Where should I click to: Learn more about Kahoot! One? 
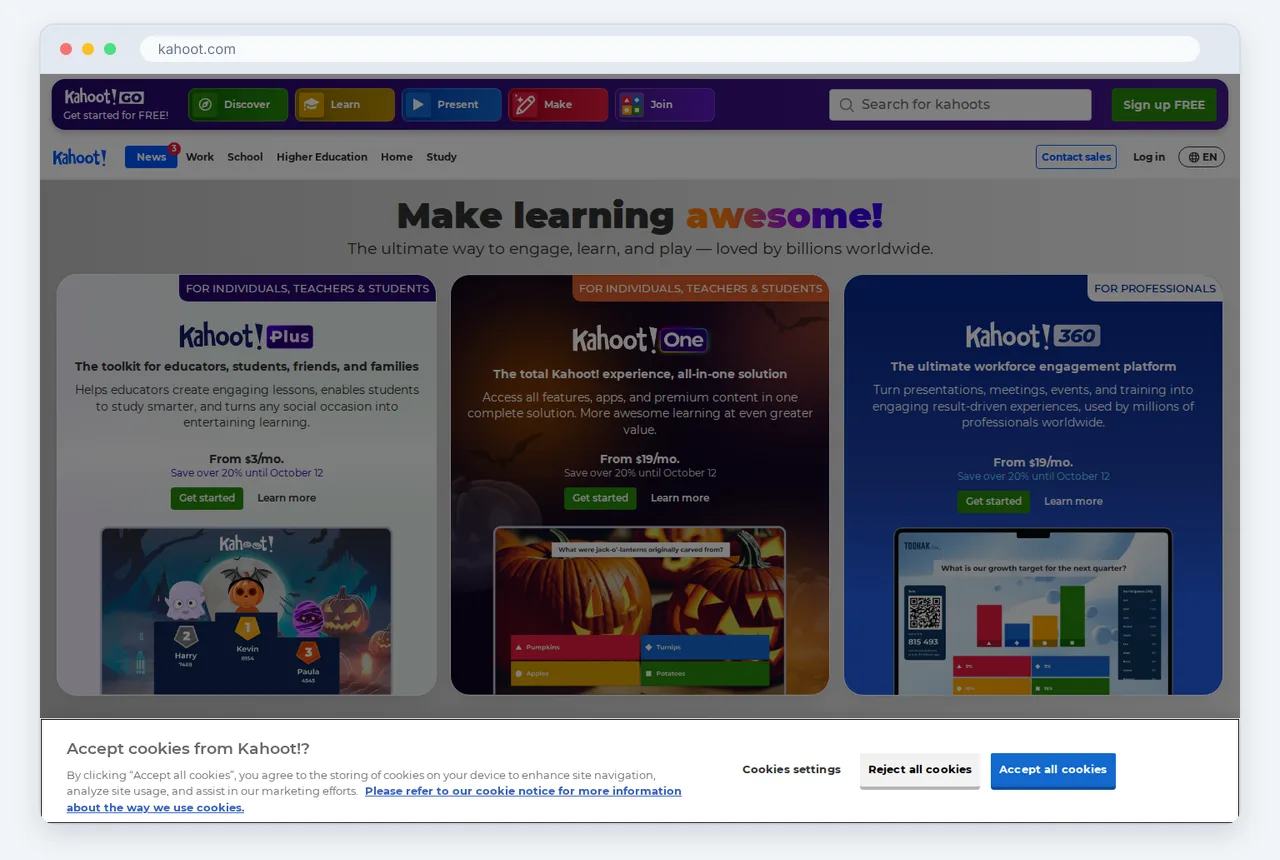tap(680, 498)
